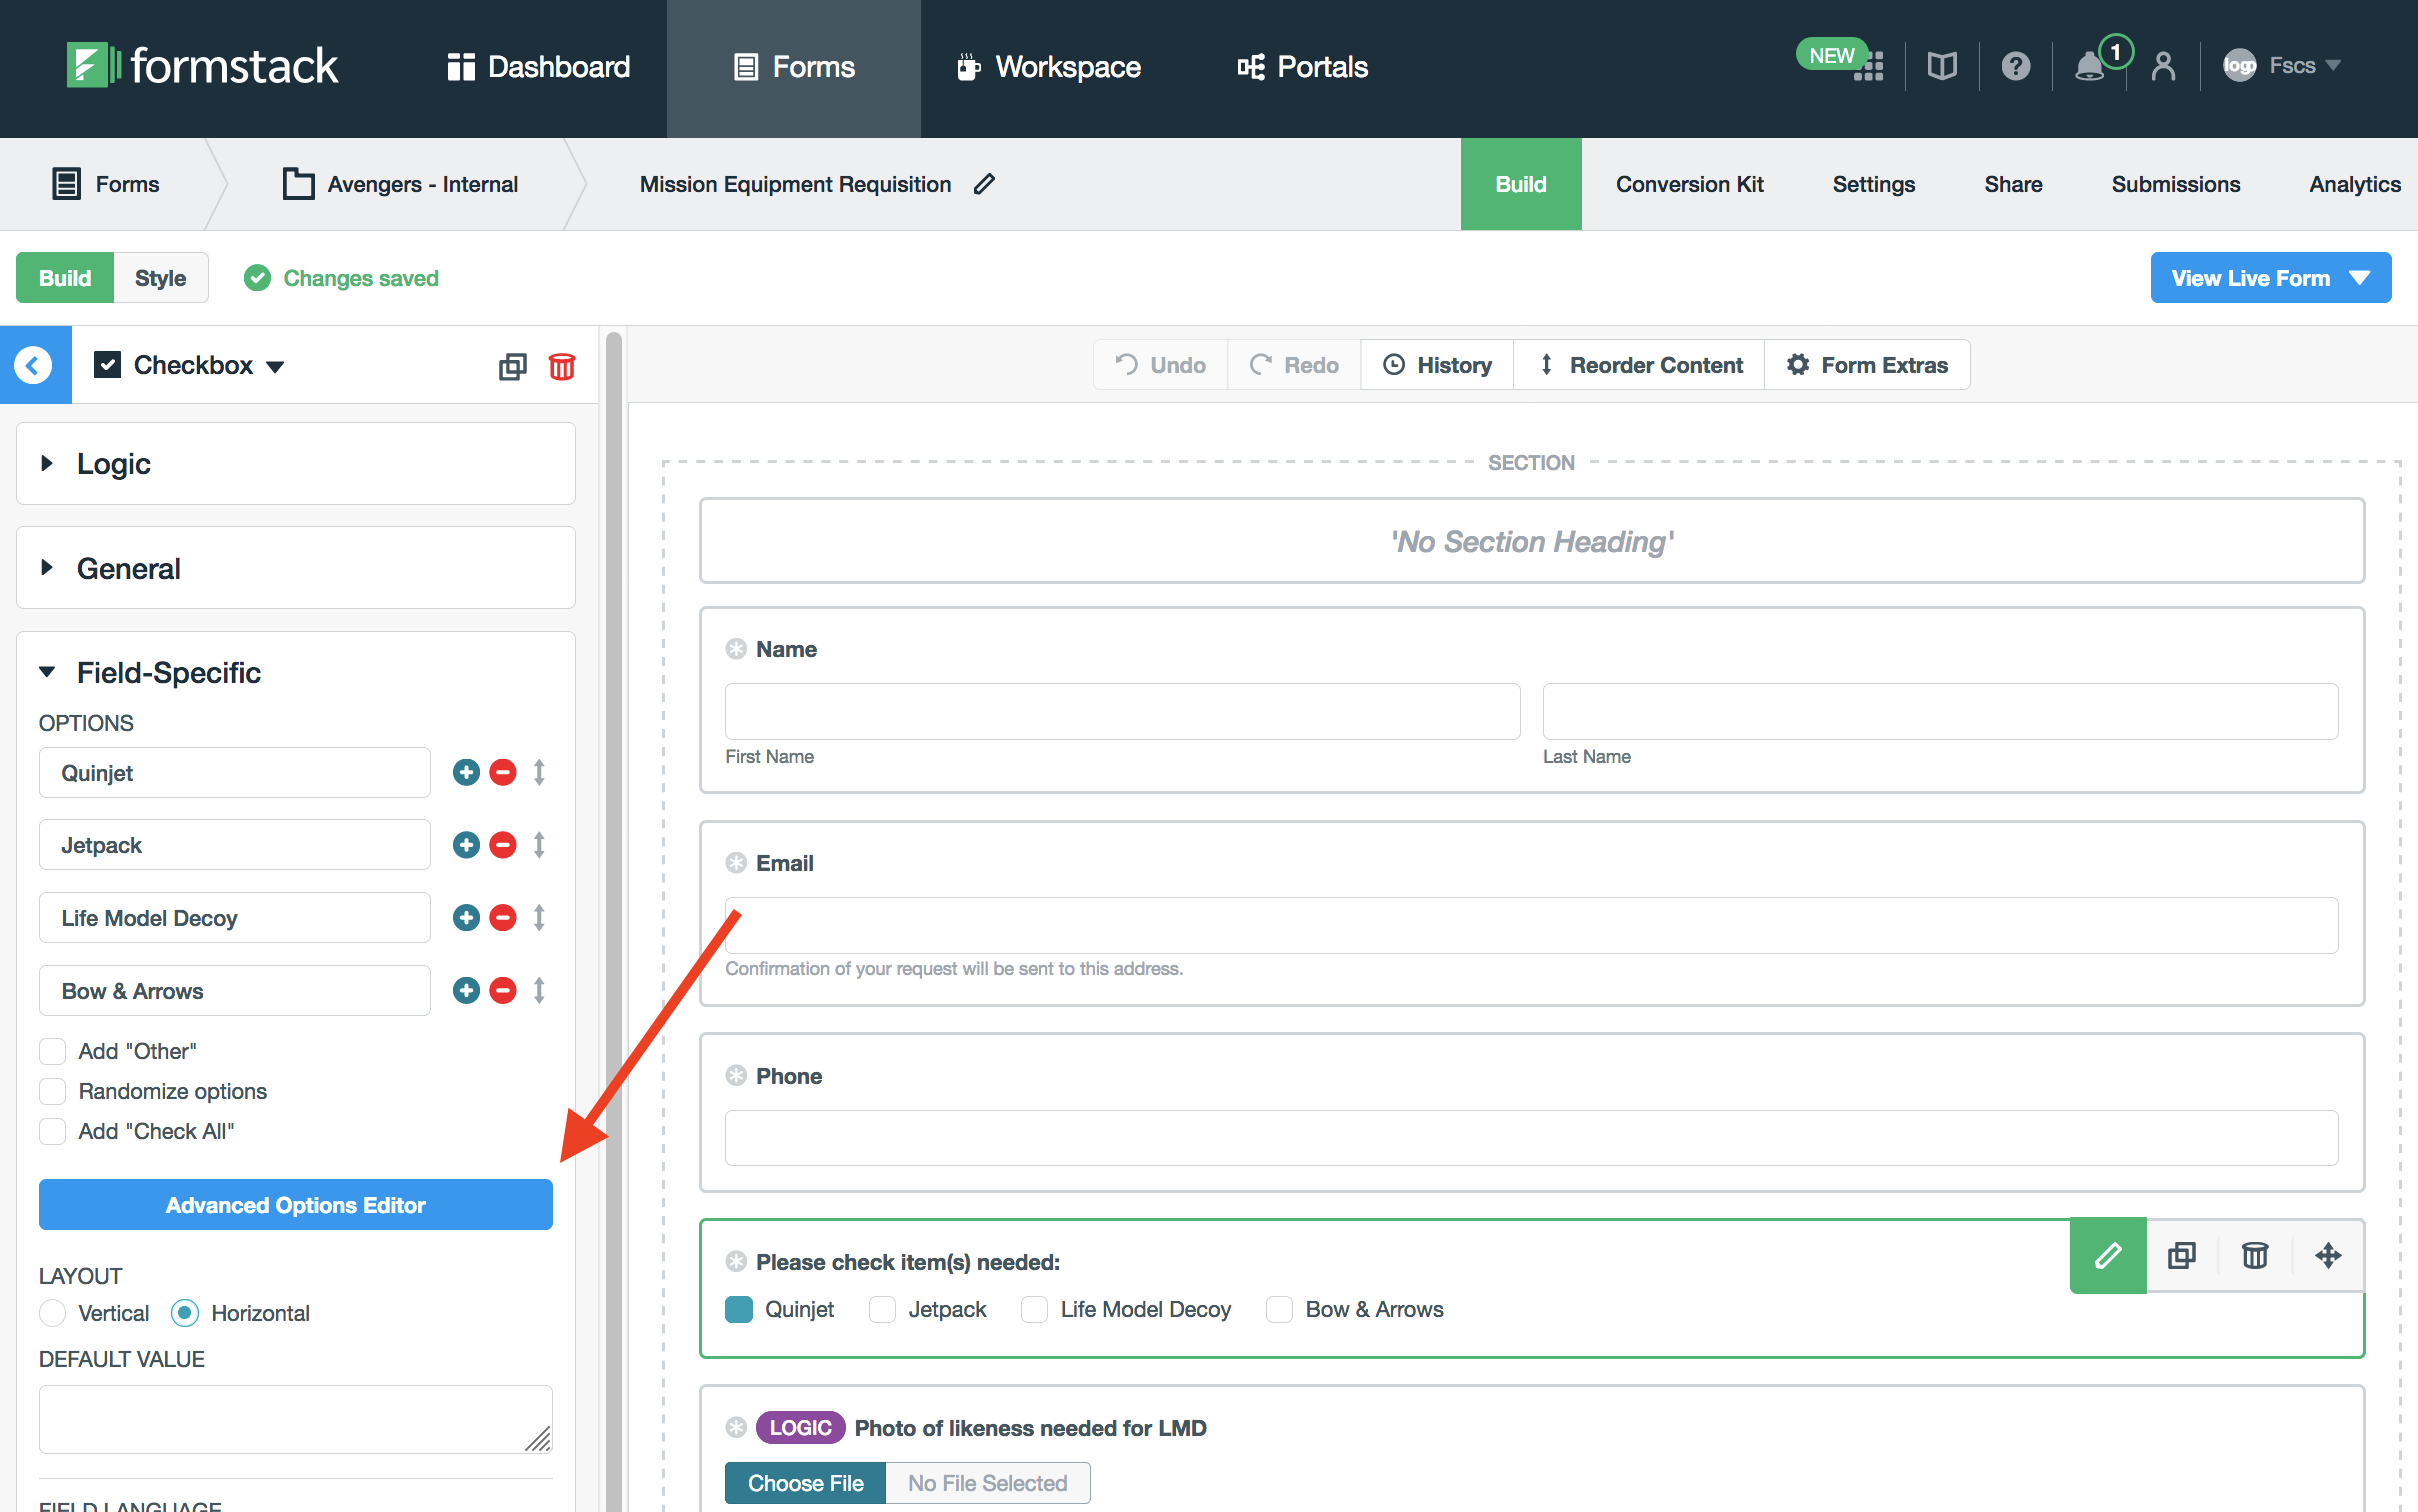Remove the Jetpack option with minus icon
Image resolution: width=2418 pixels, height=1512 pixels.
click(503, 845)
